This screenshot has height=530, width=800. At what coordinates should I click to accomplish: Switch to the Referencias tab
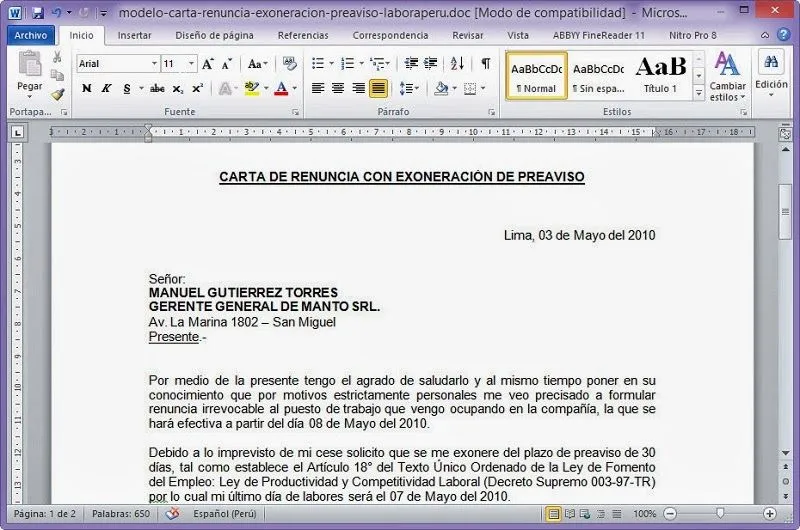[303, 35]
